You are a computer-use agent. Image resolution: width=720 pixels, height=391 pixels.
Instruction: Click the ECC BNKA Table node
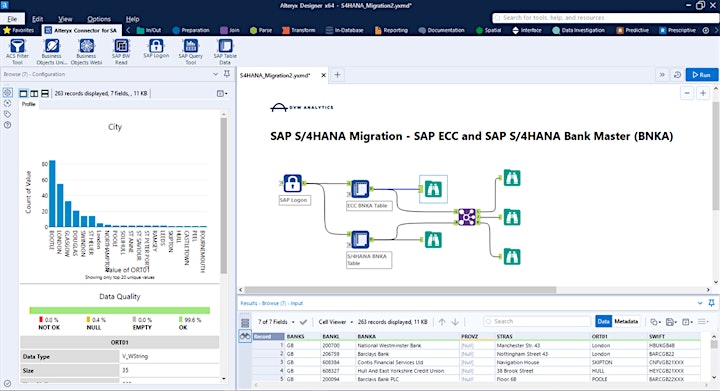point(360,189)
